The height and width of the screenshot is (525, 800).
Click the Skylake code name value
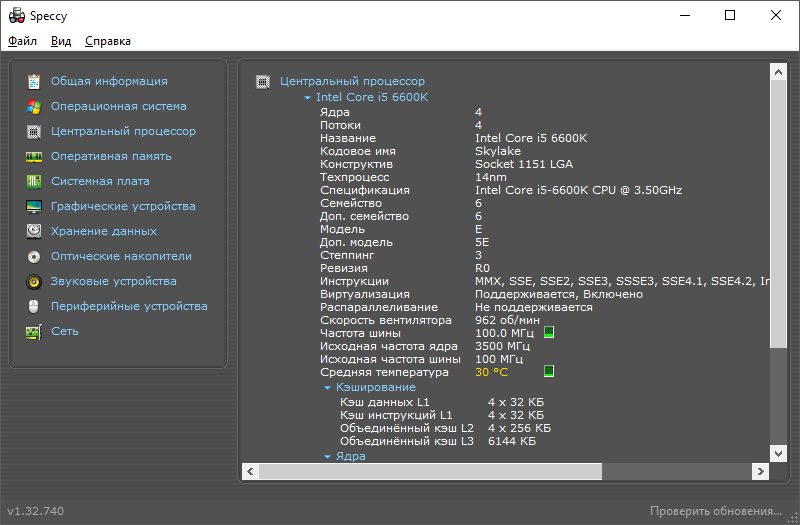click(498, 151)
